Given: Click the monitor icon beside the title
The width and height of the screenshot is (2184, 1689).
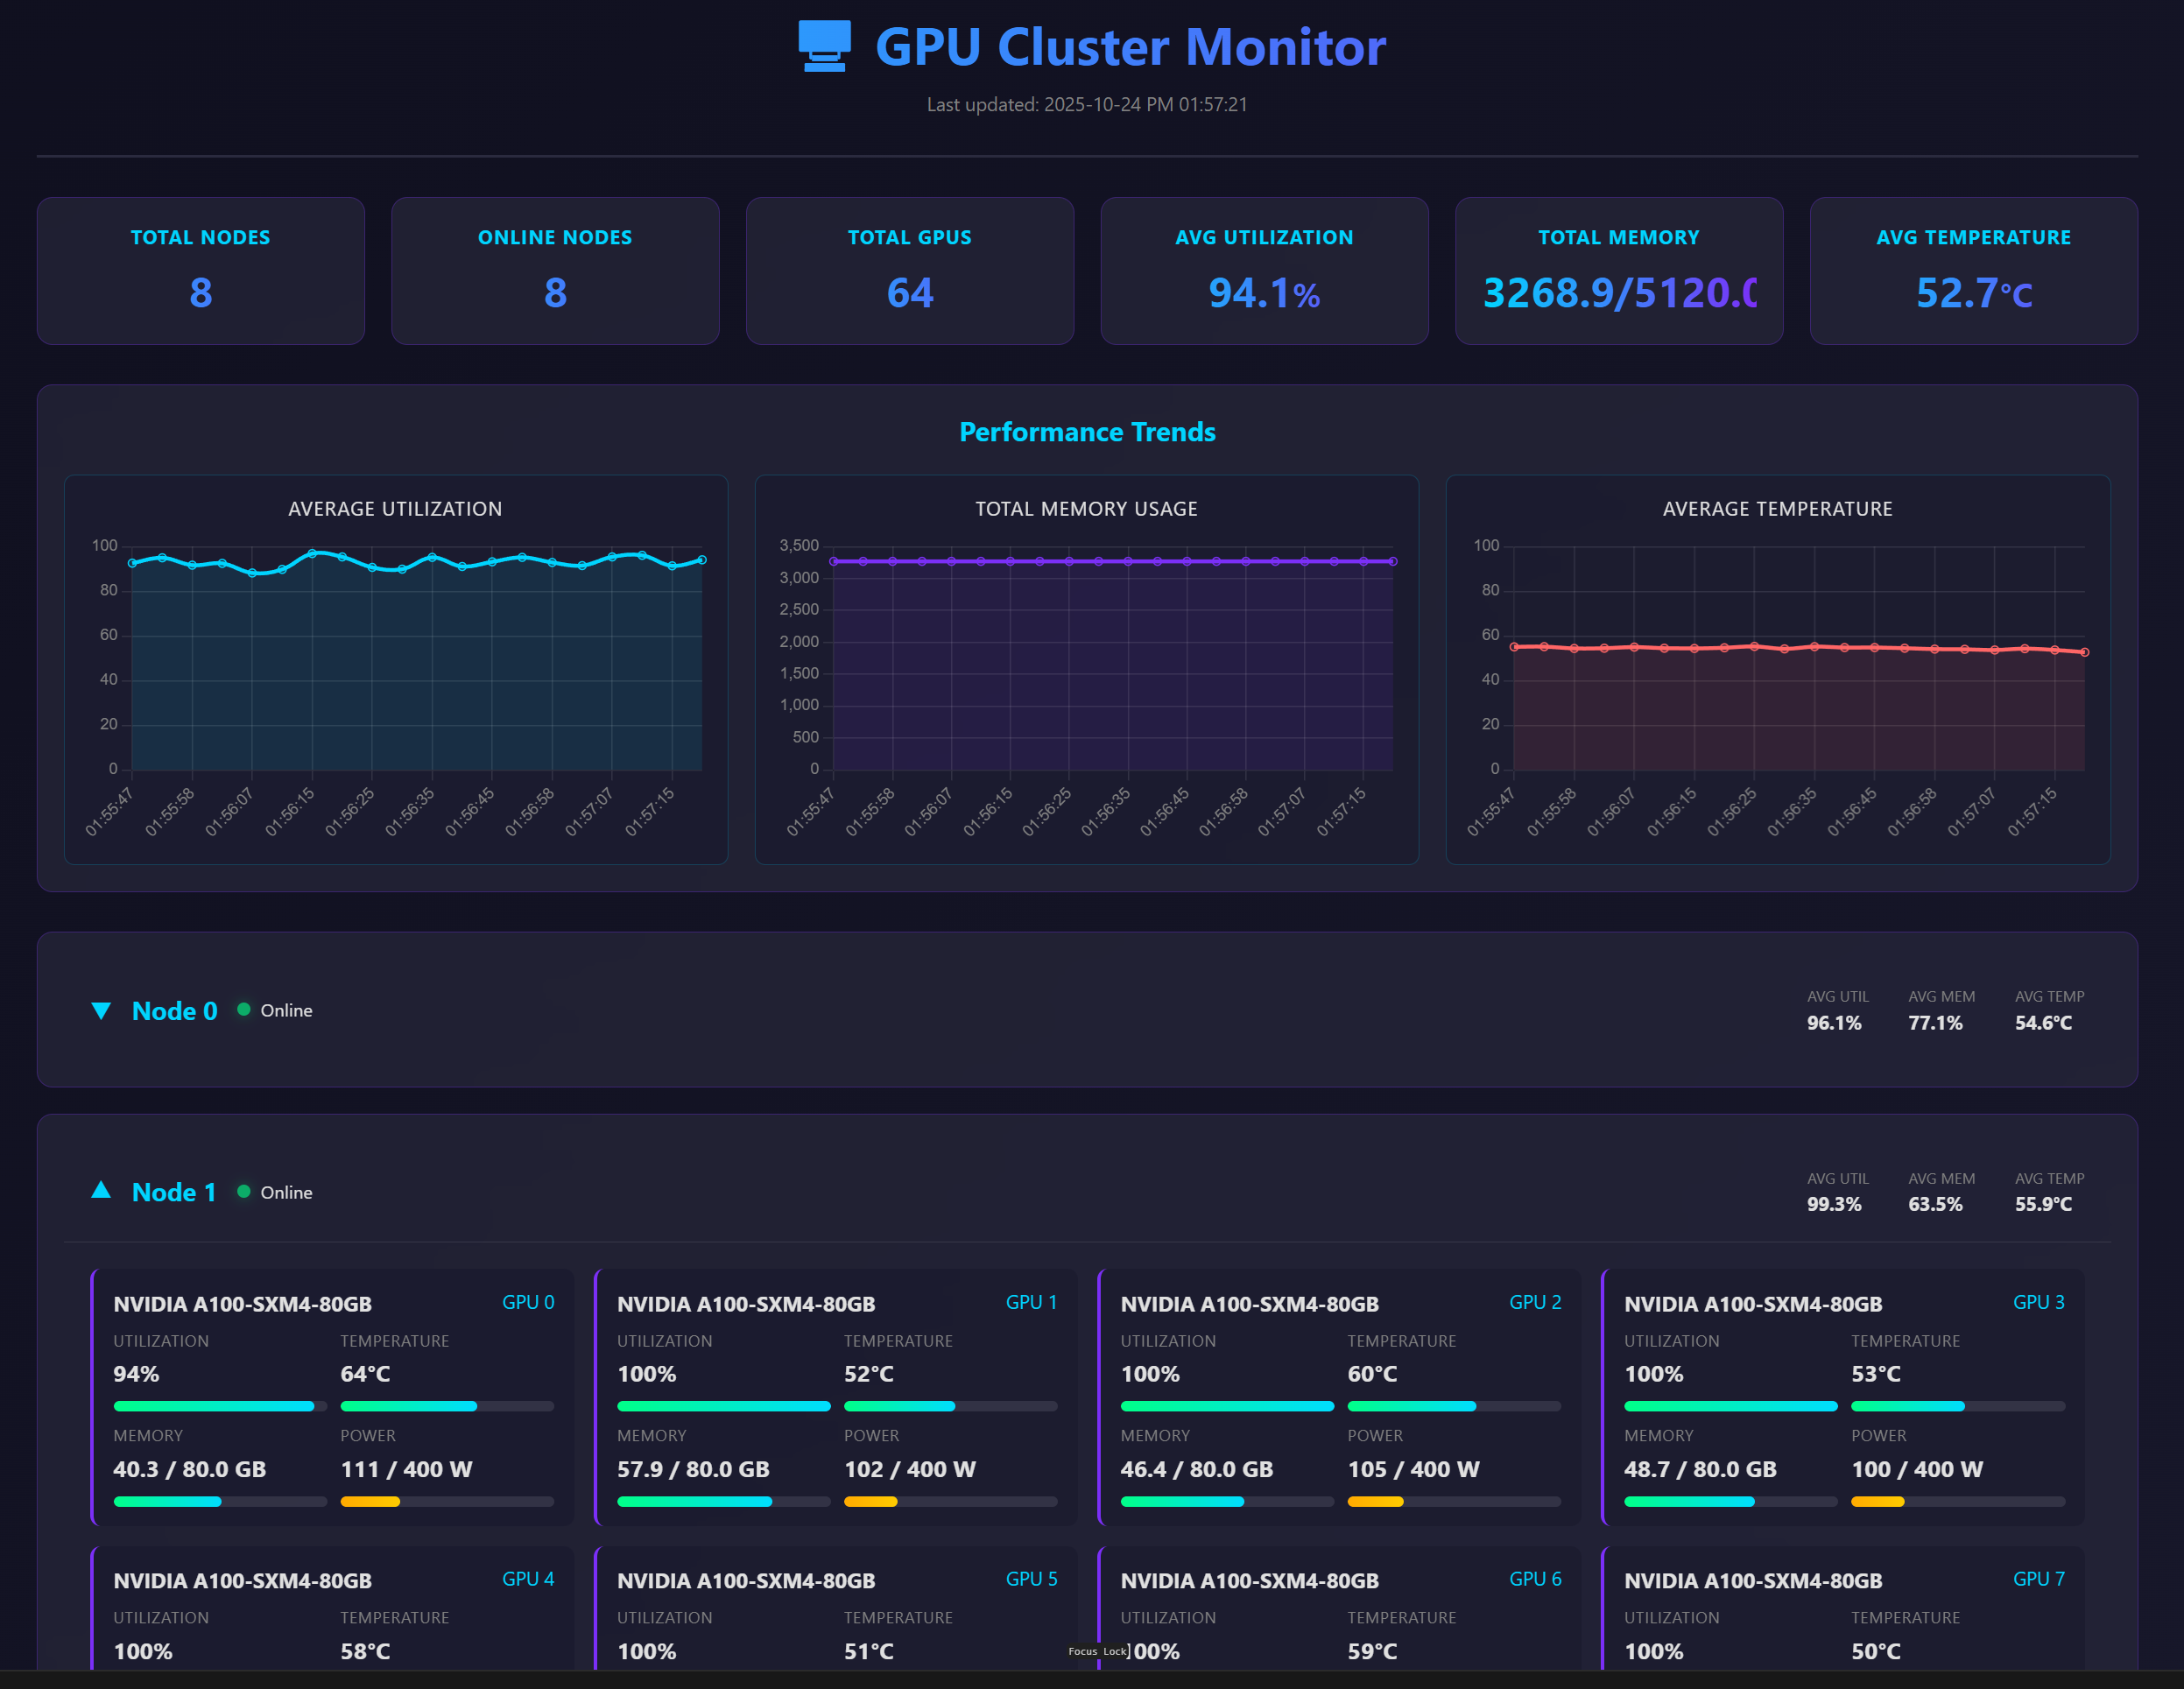Looking at the screenshot, I should point(824,46).
